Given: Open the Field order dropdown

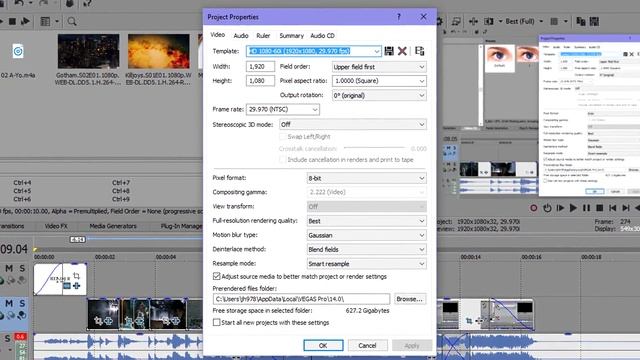Looking at the screenshot, I should coord(379,67).
